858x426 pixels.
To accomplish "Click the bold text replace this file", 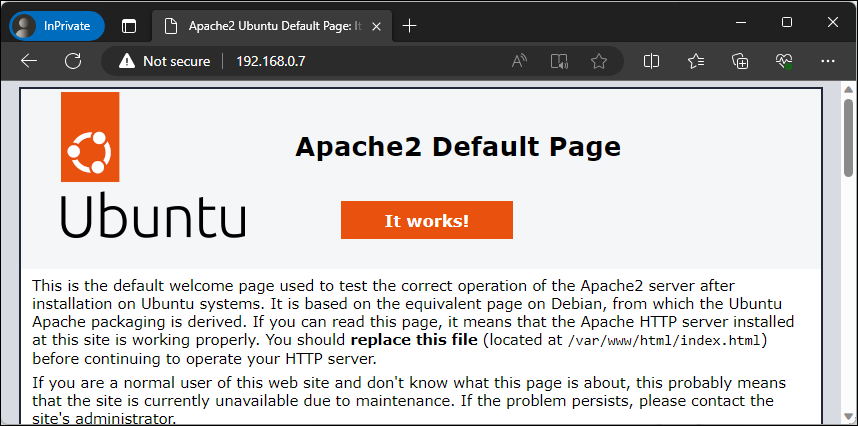I will (414, 340).
